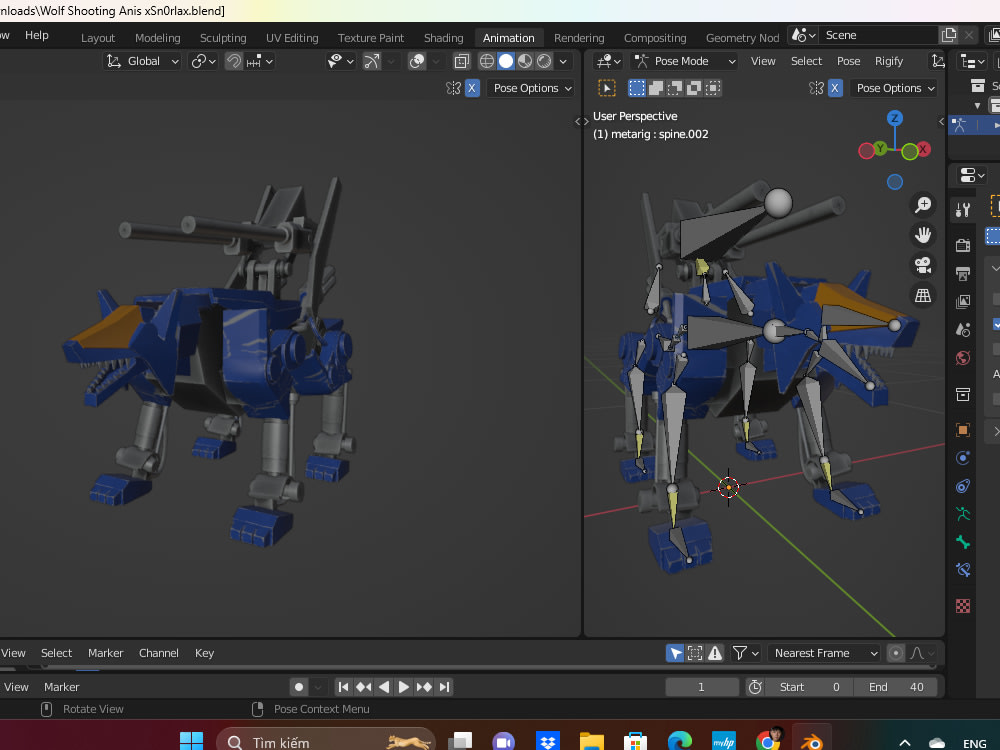The width and height of the screenshot is (1000, 750).
Task: Toggle proportional editing in dope sheet
Action: click(x=896, y=652)
